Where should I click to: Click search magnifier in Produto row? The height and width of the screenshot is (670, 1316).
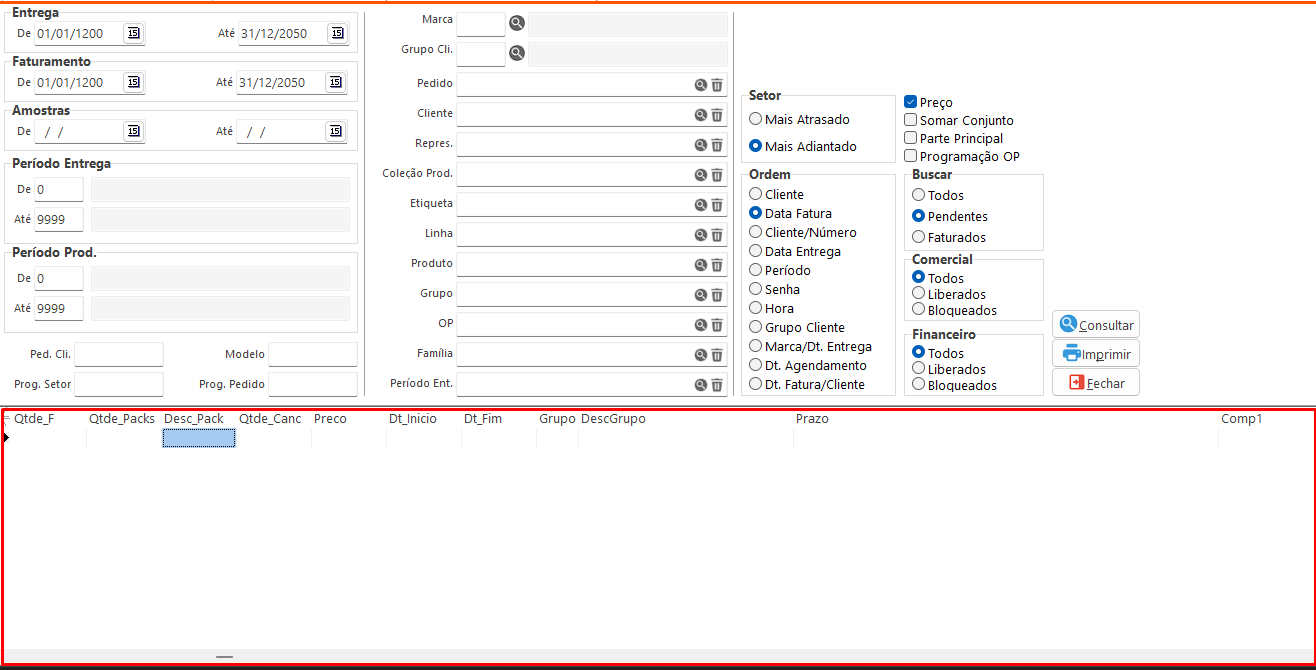[701, 265]
